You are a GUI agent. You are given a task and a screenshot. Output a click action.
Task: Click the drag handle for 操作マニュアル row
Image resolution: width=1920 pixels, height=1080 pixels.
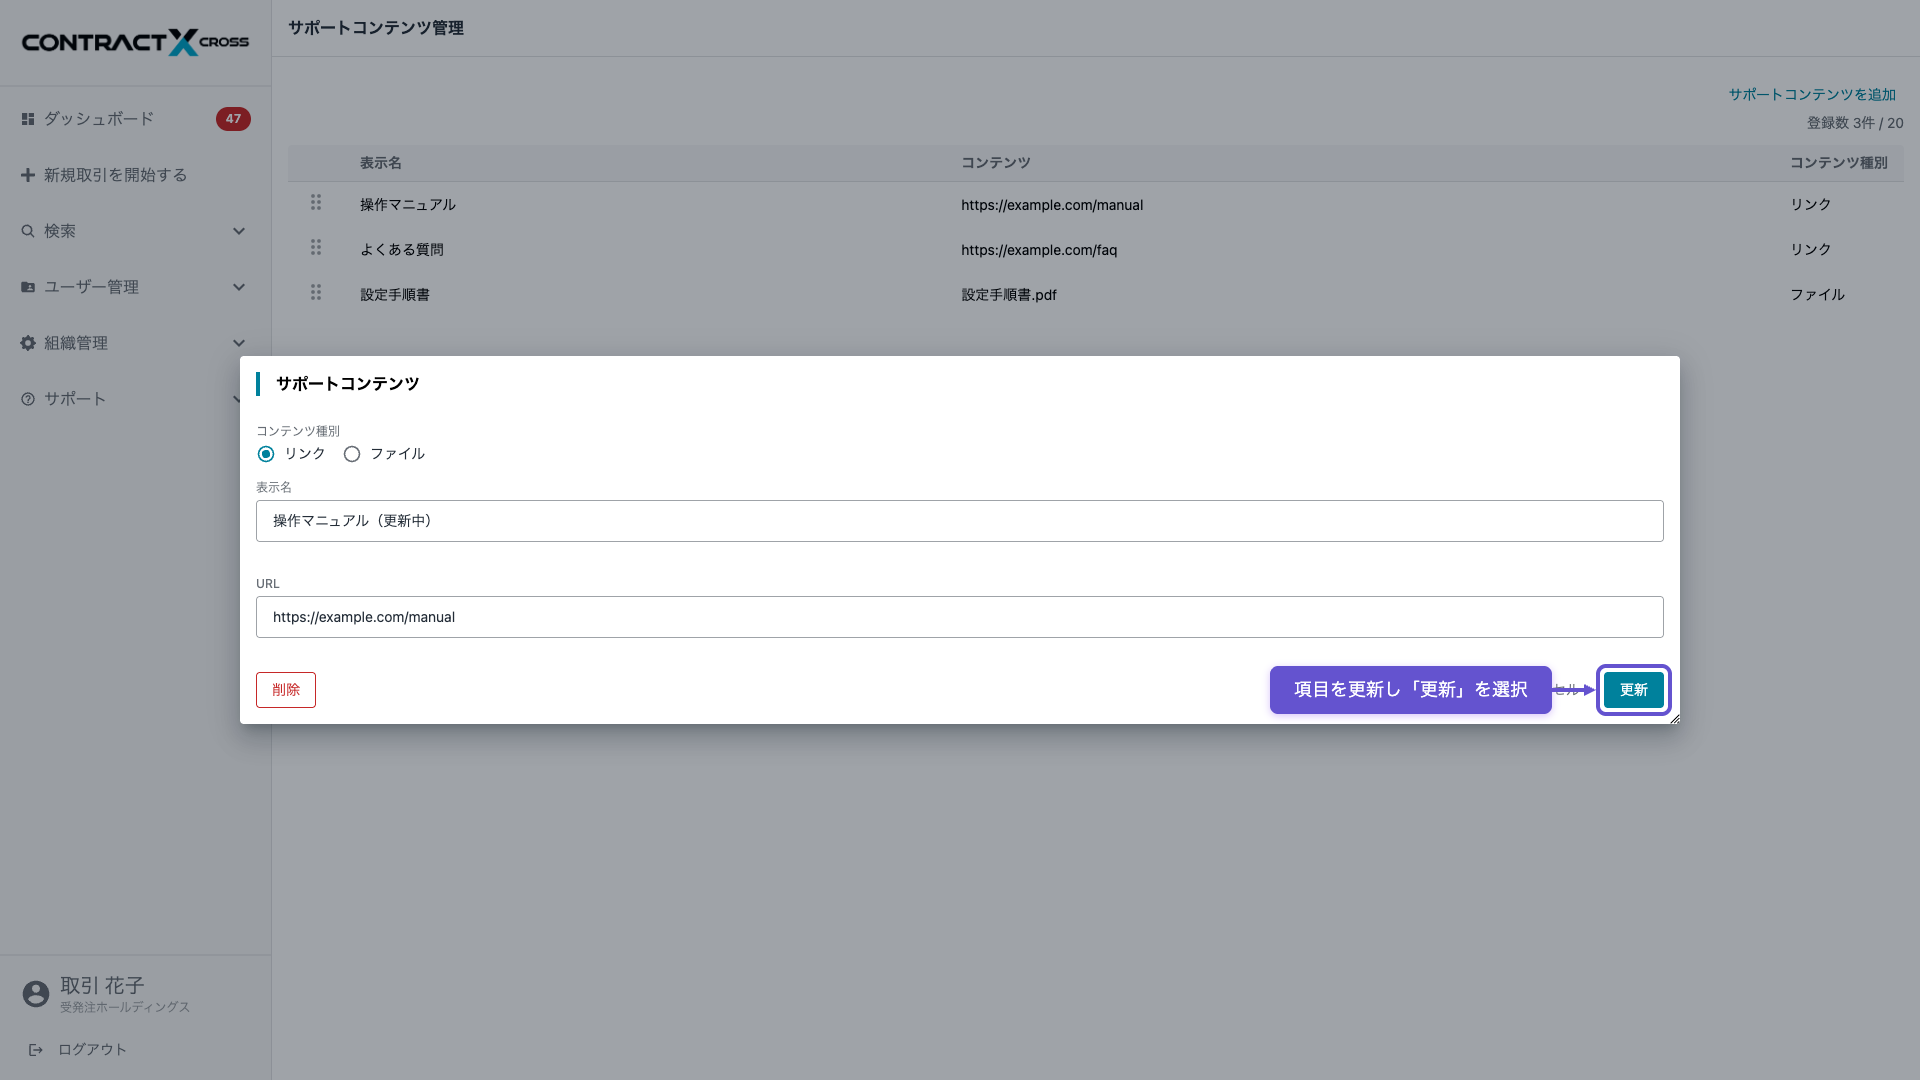(x=316, y=203)
